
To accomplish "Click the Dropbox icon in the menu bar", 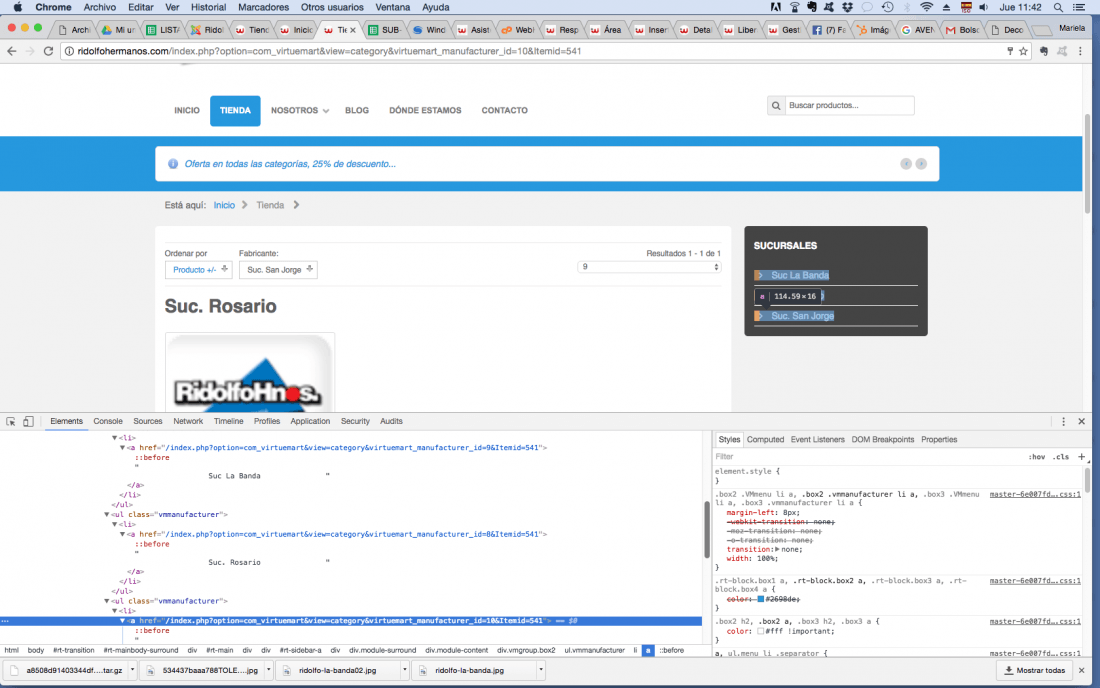I will [x=847, y=8].
